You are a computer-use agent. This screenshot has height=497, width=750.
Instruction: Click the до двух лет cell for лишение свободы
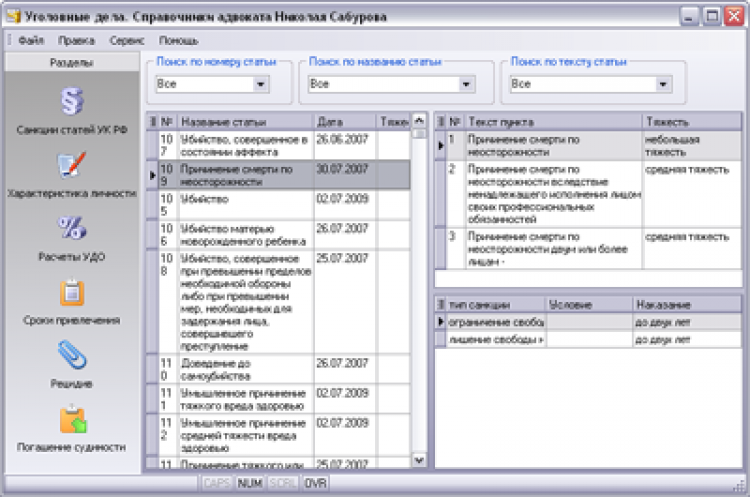(687, 339)
